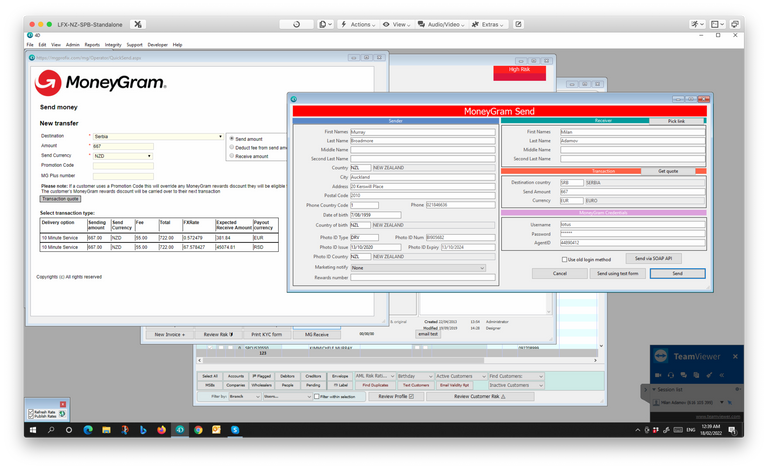Click the 4D application taskbar icon
The height and width of the screenshot is (469, 768).
[x=180, y=430]
